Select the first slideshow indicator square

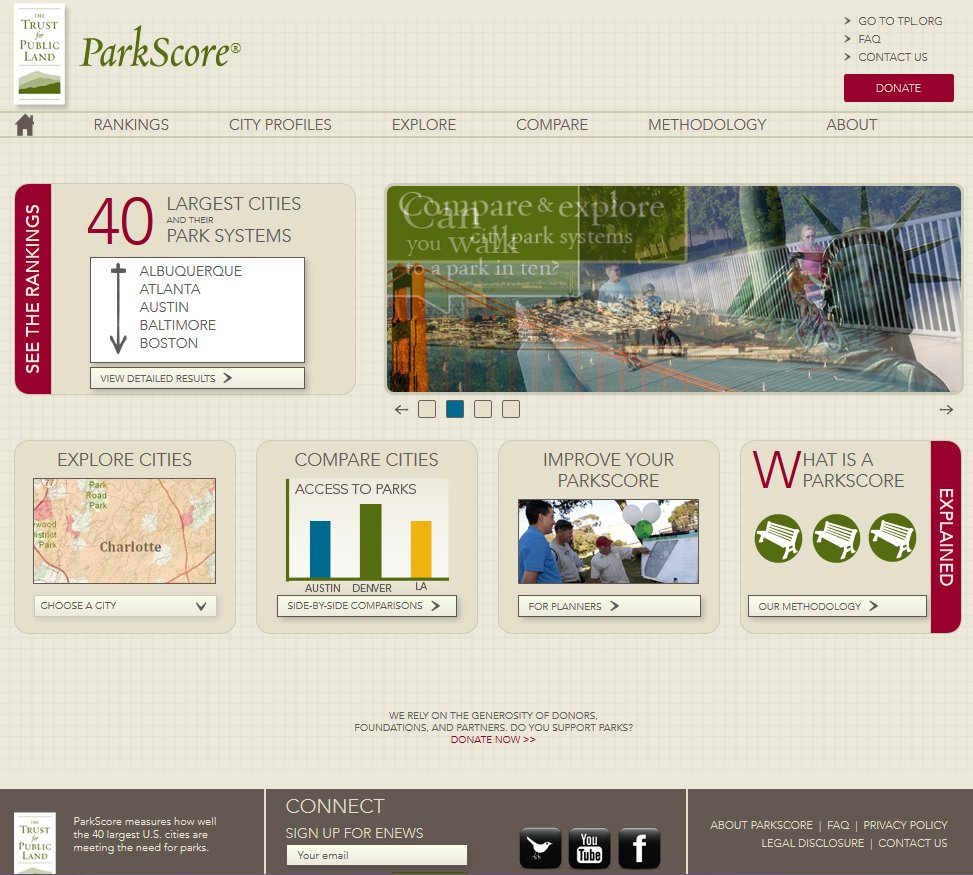pyautogui.click(x=427, y=409)
